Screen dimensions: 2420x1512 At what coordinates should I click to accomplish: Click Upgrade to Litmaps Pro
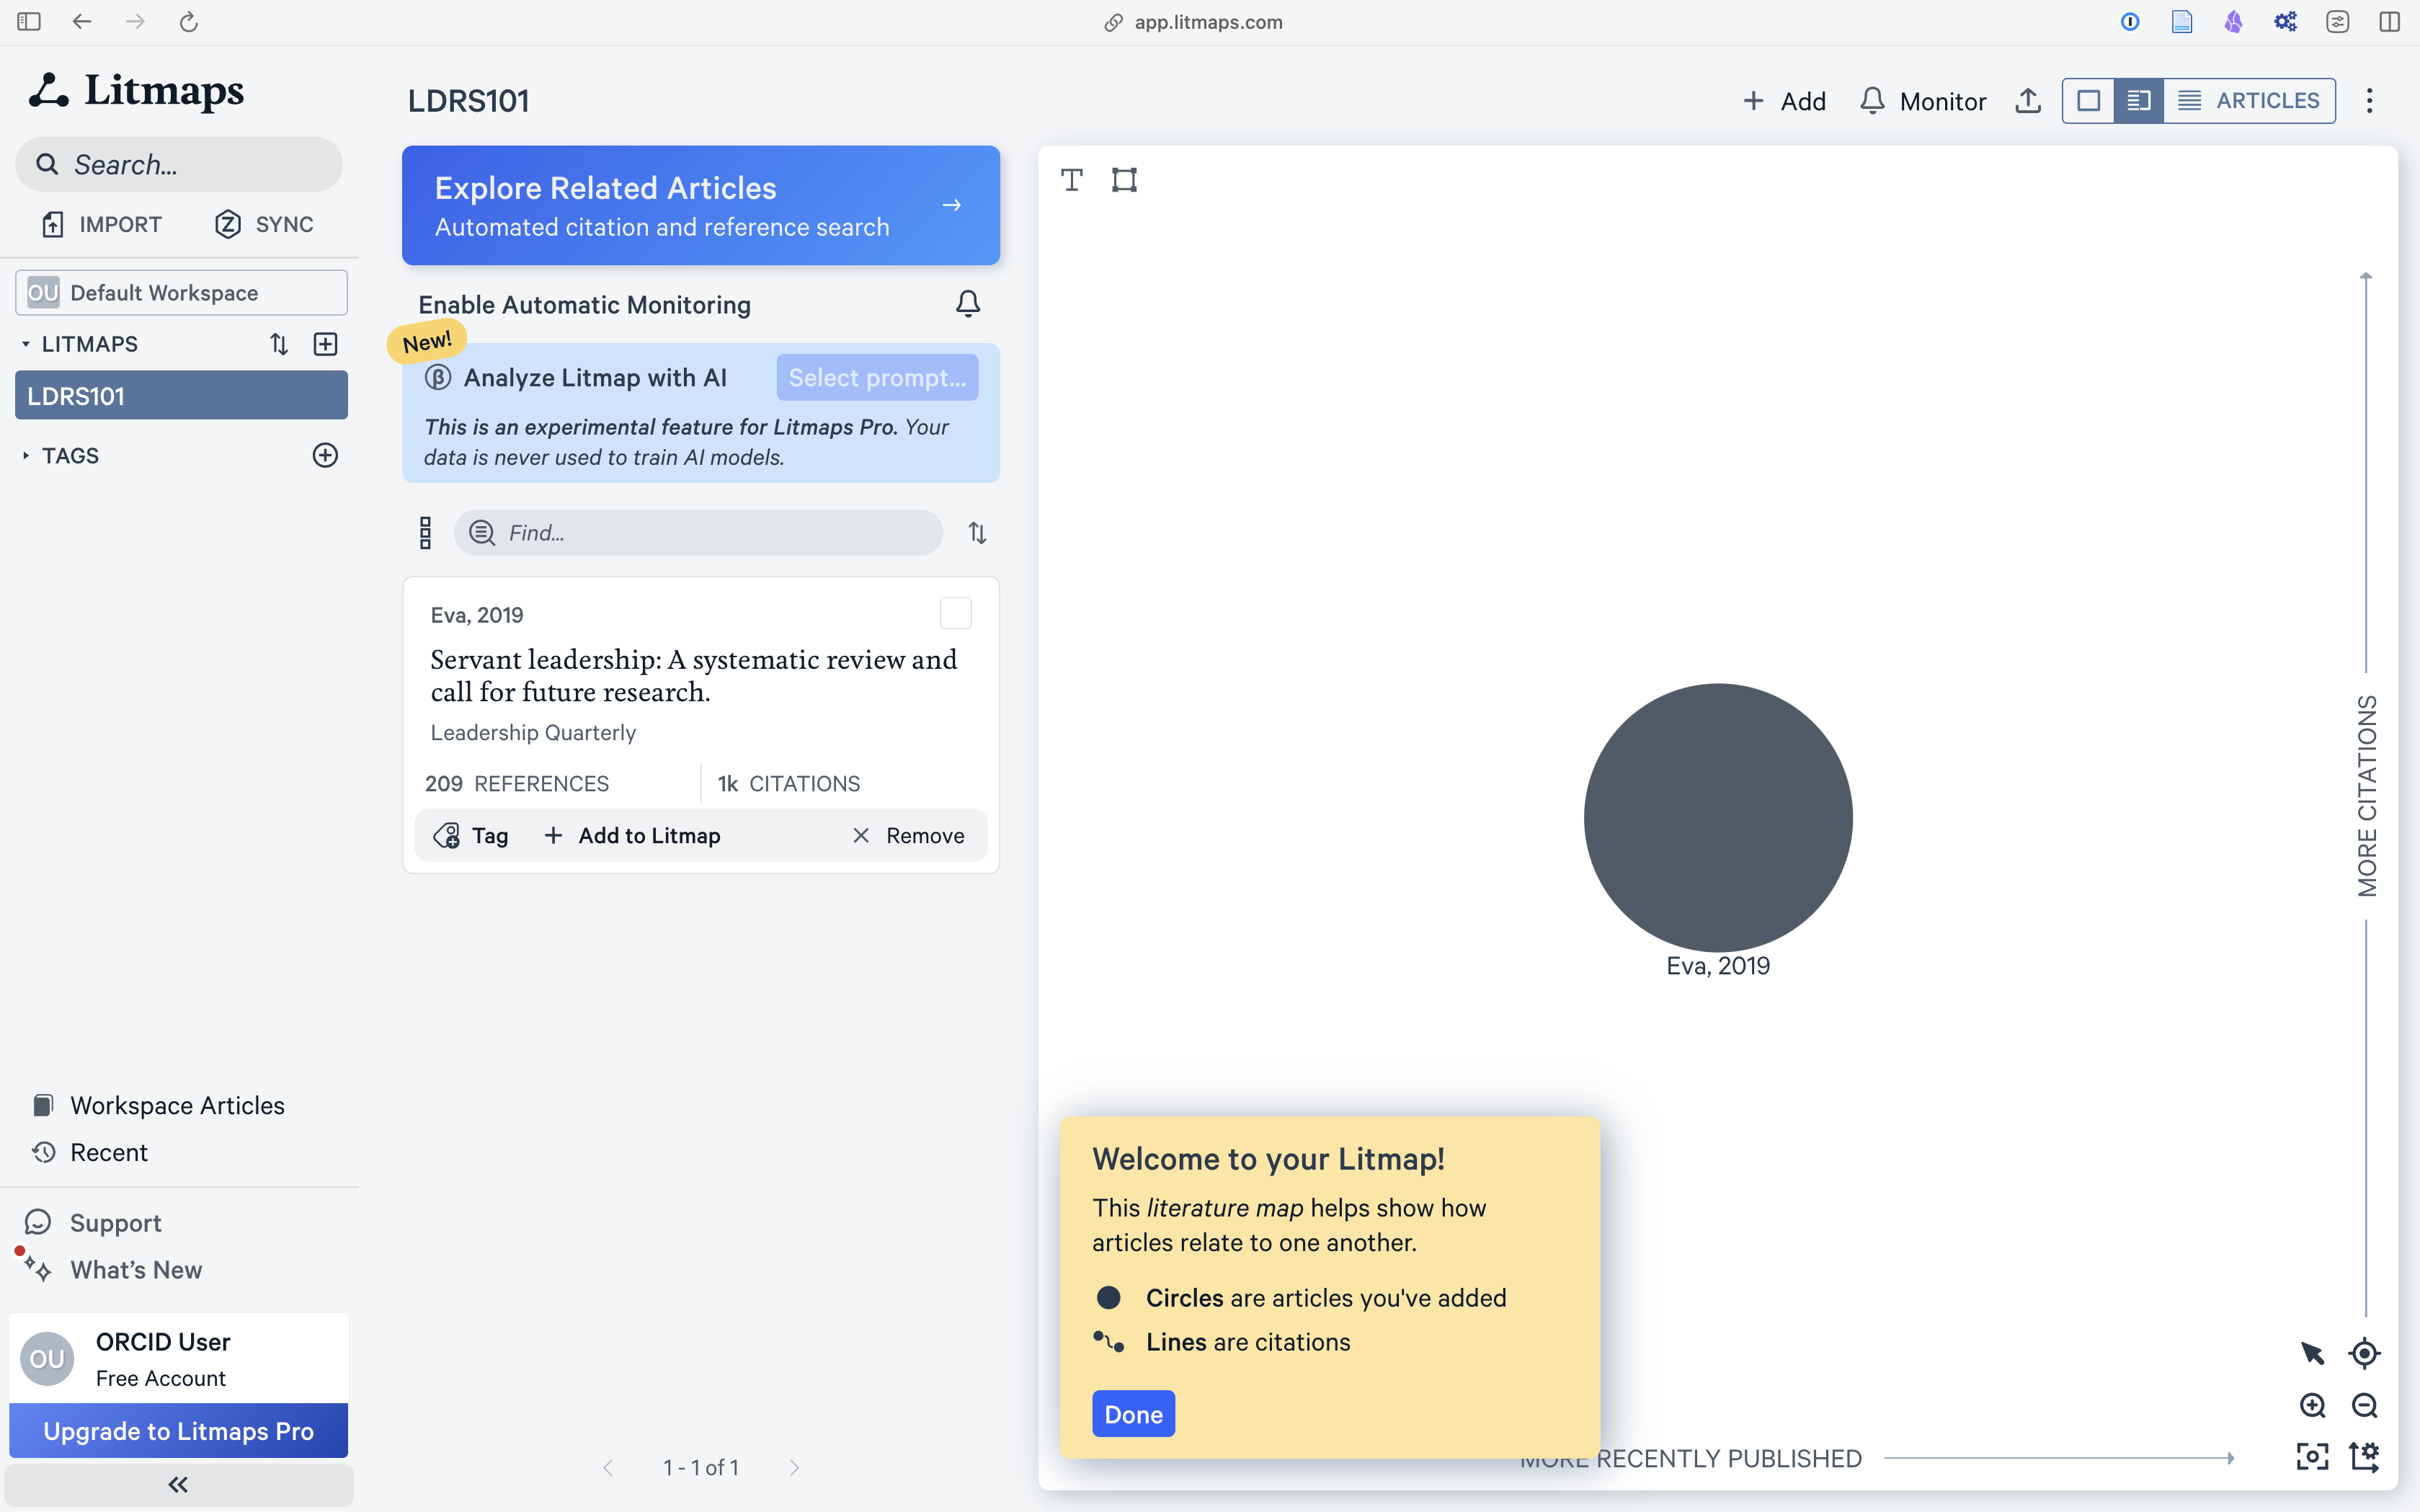pyautogui.click(x=179, y=1431)
